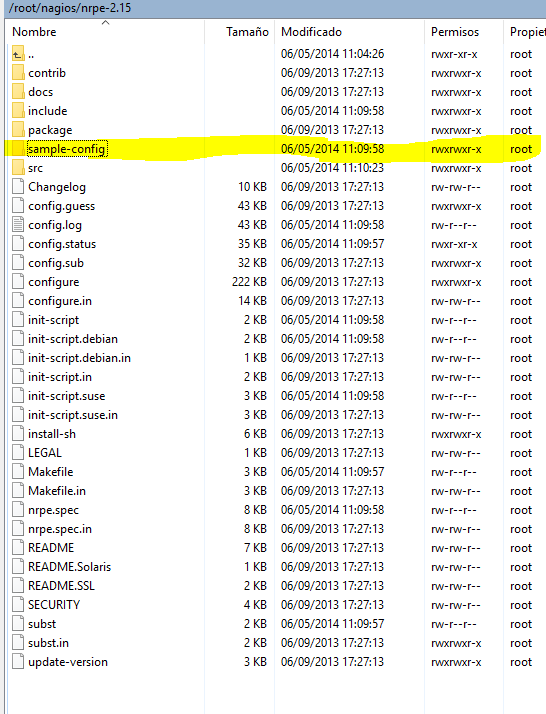This screenshot has width=546, height=714.
Task: Select the init-script.in file name
Action: [60, 377]
